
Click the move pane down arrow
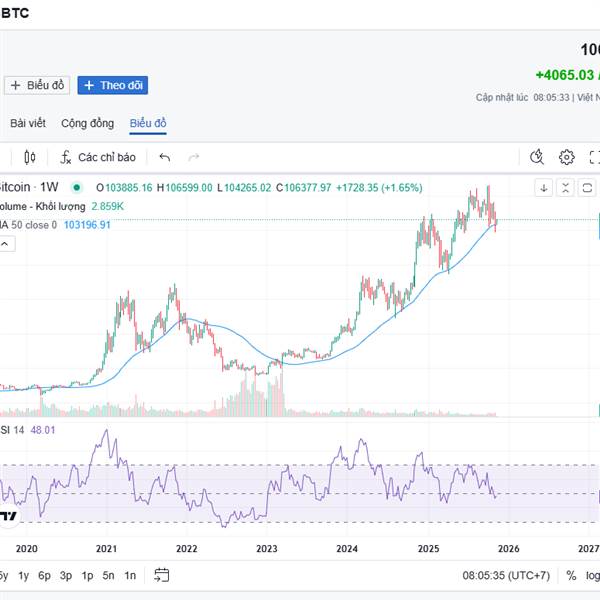543,187
